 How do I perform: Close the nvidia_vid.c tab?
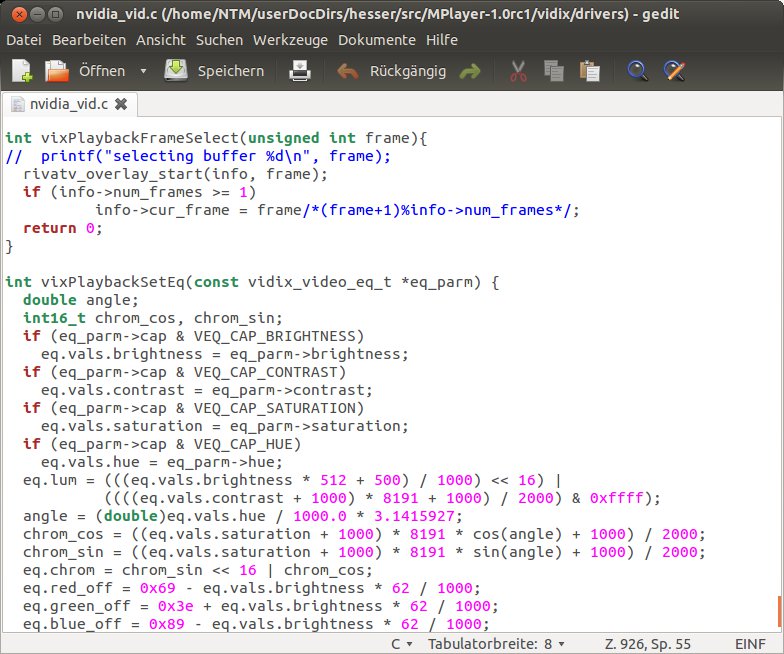[121, 104]
